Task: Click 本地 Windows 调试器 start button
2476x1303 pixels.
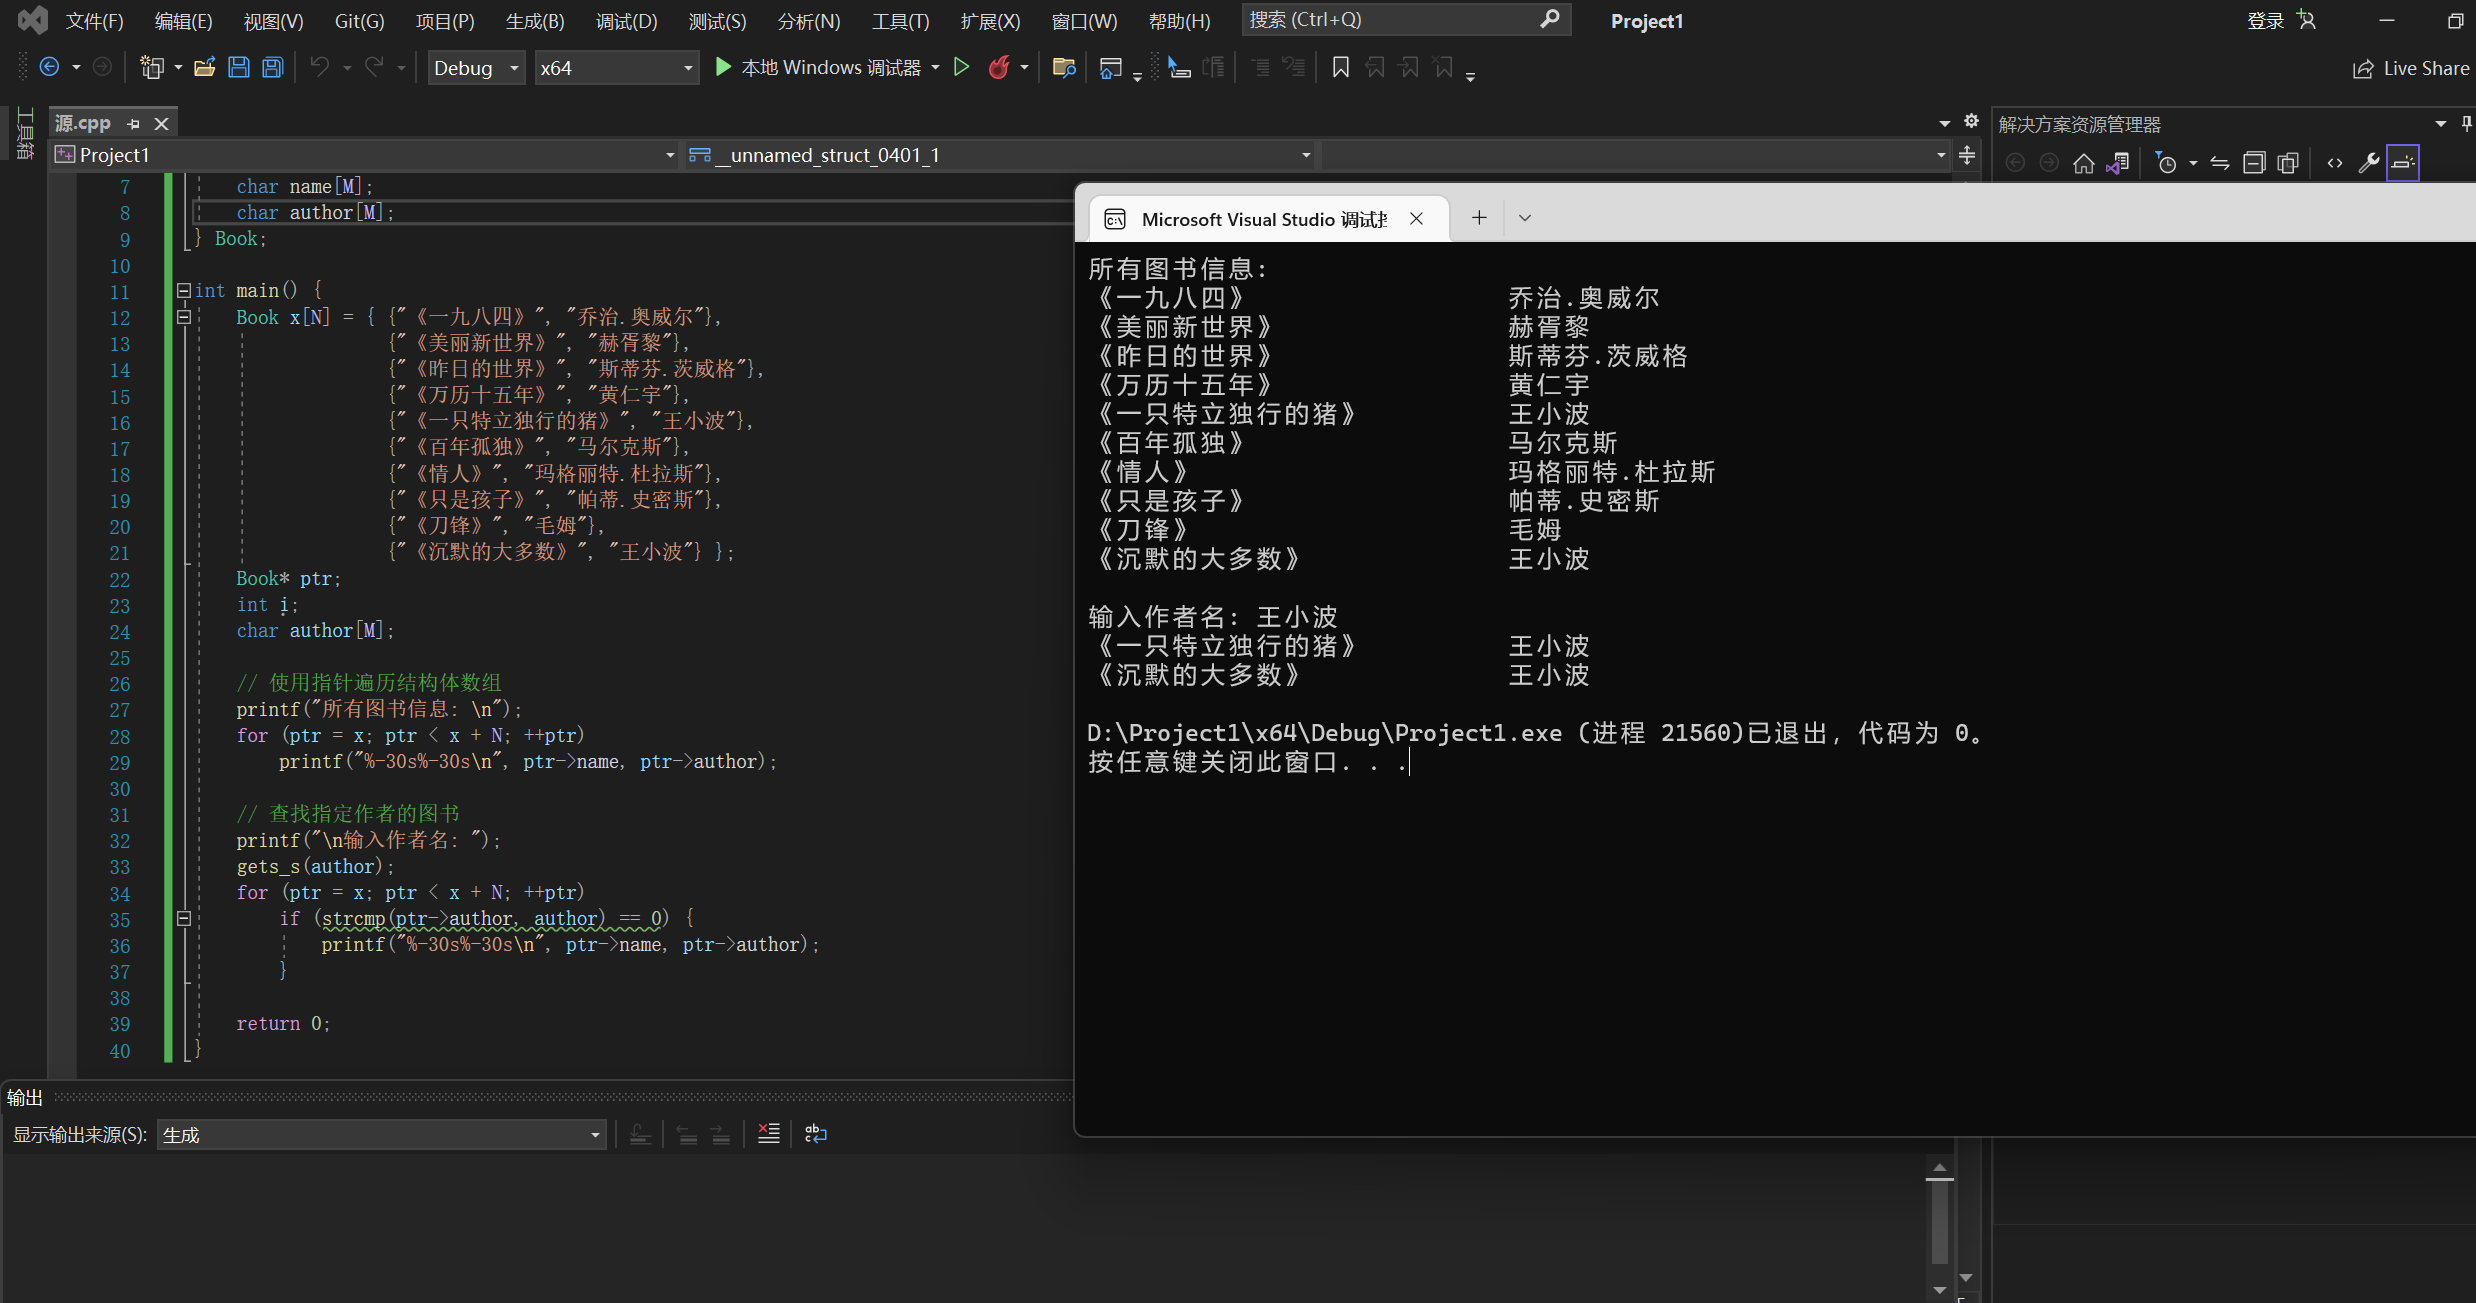Action: [818, 68]
